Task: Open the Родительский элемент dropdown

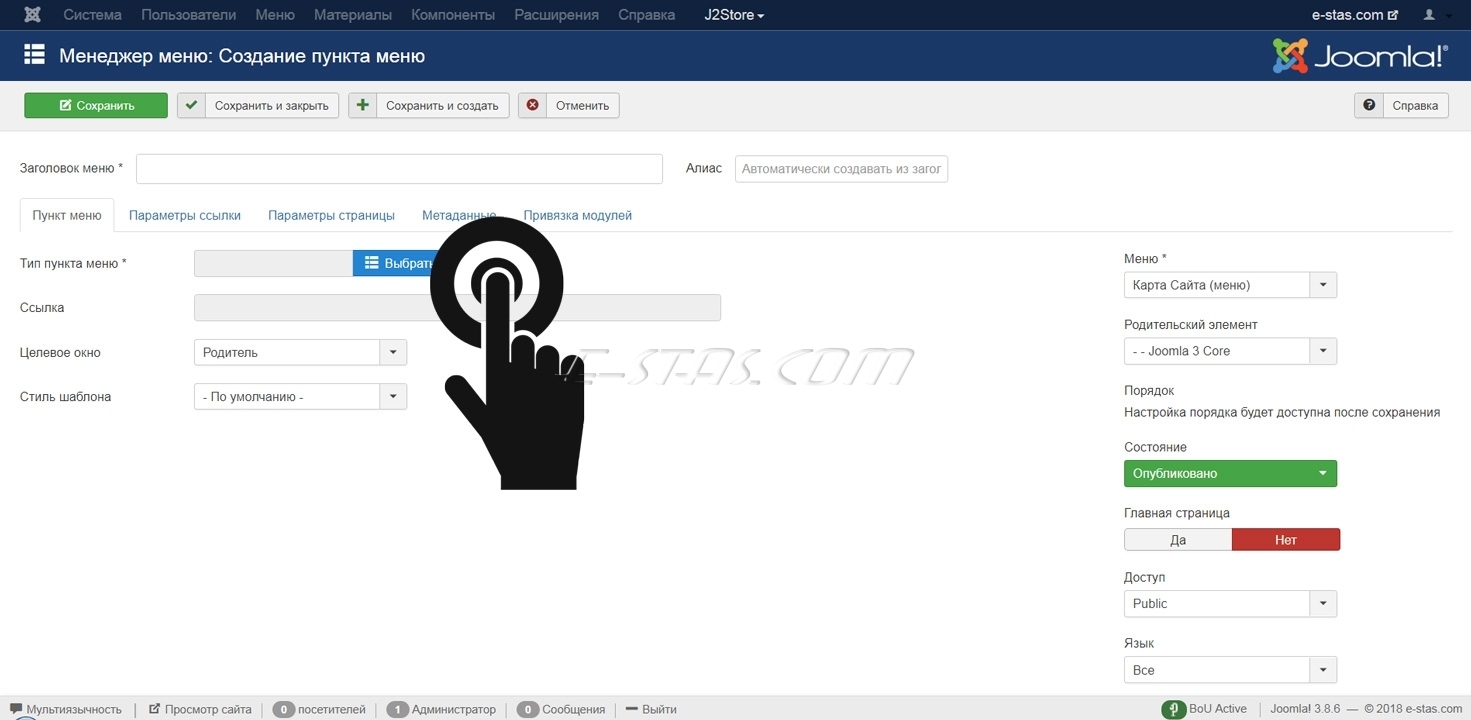Action: click(x=1230, y=351)
